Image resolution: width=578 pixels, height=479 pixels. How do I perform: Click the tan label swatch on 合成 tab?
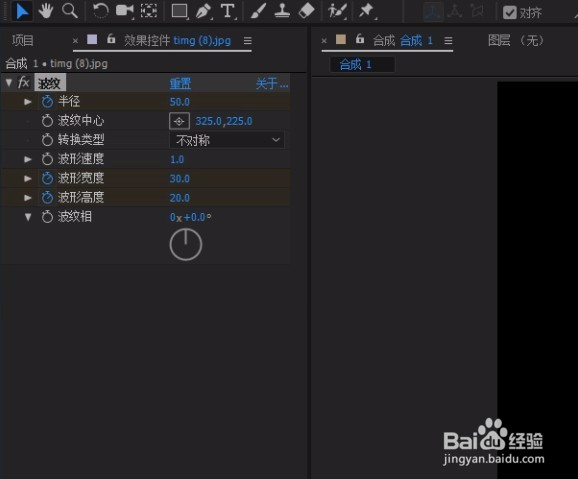click(x=341, y=39)
